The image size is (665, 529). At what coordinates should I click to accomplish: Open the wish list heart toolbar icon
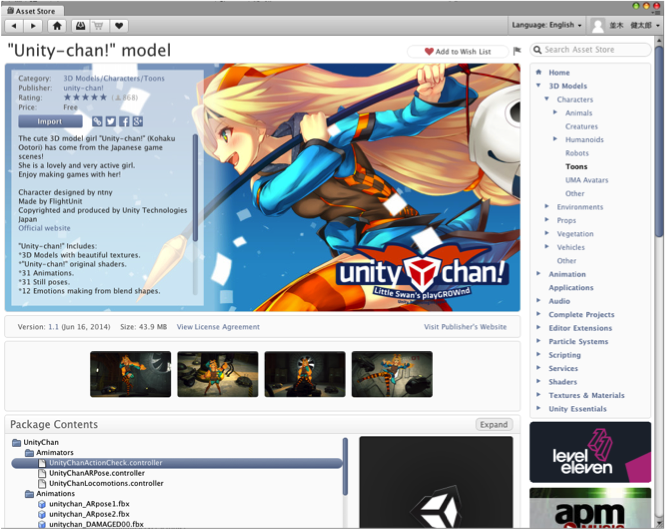point(119,26)
